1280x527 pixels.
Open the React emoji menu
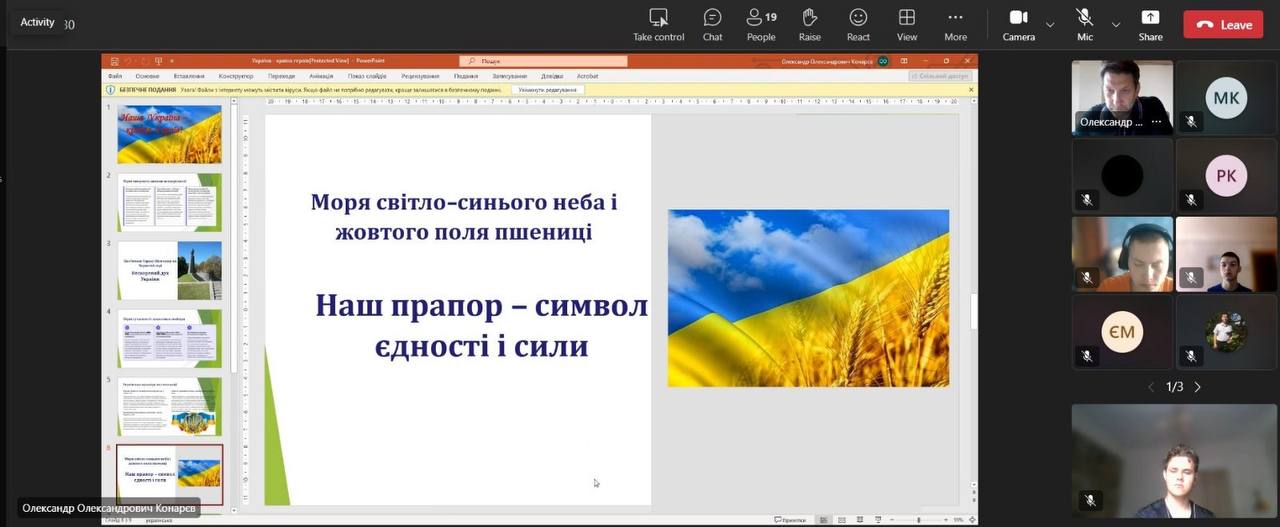click(858, 25)
